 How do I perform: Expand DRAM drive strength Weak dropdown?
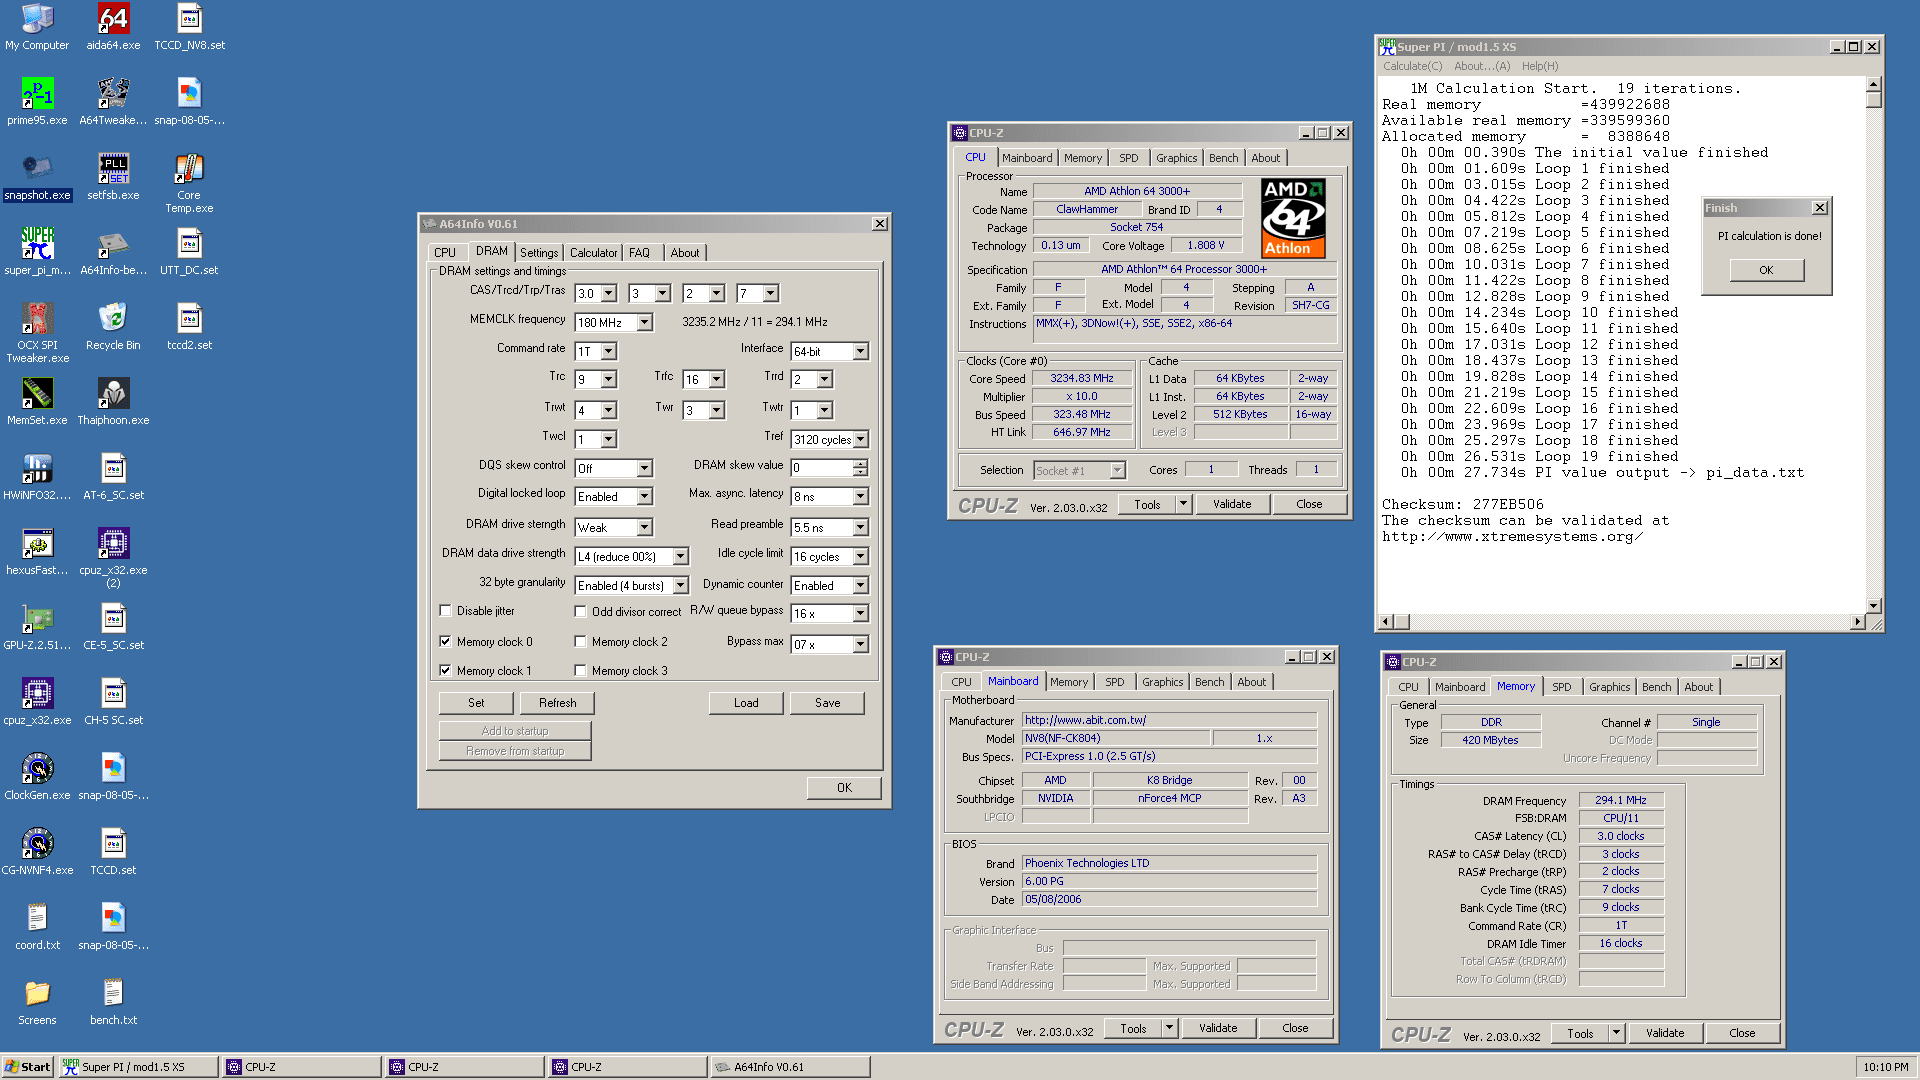(x=644, y=527)
